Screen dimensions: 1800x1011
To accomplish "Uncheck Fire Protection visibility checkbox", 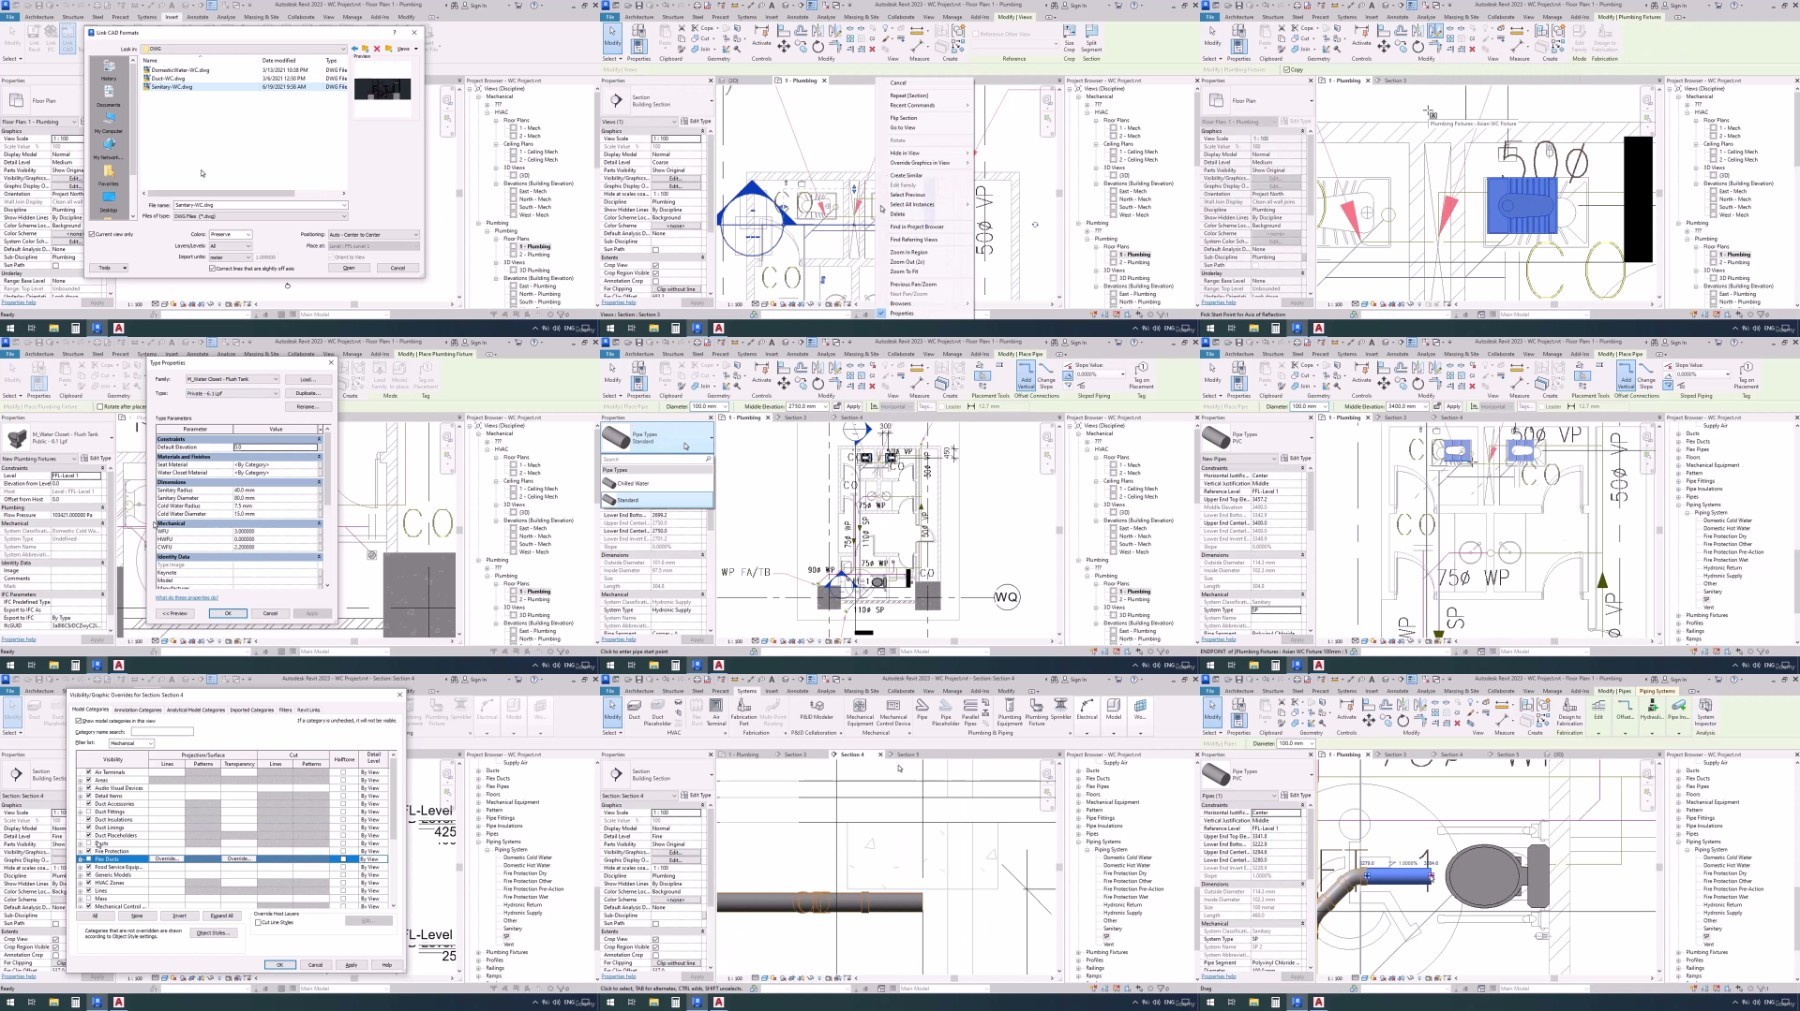I will click(x=88, y=851).
